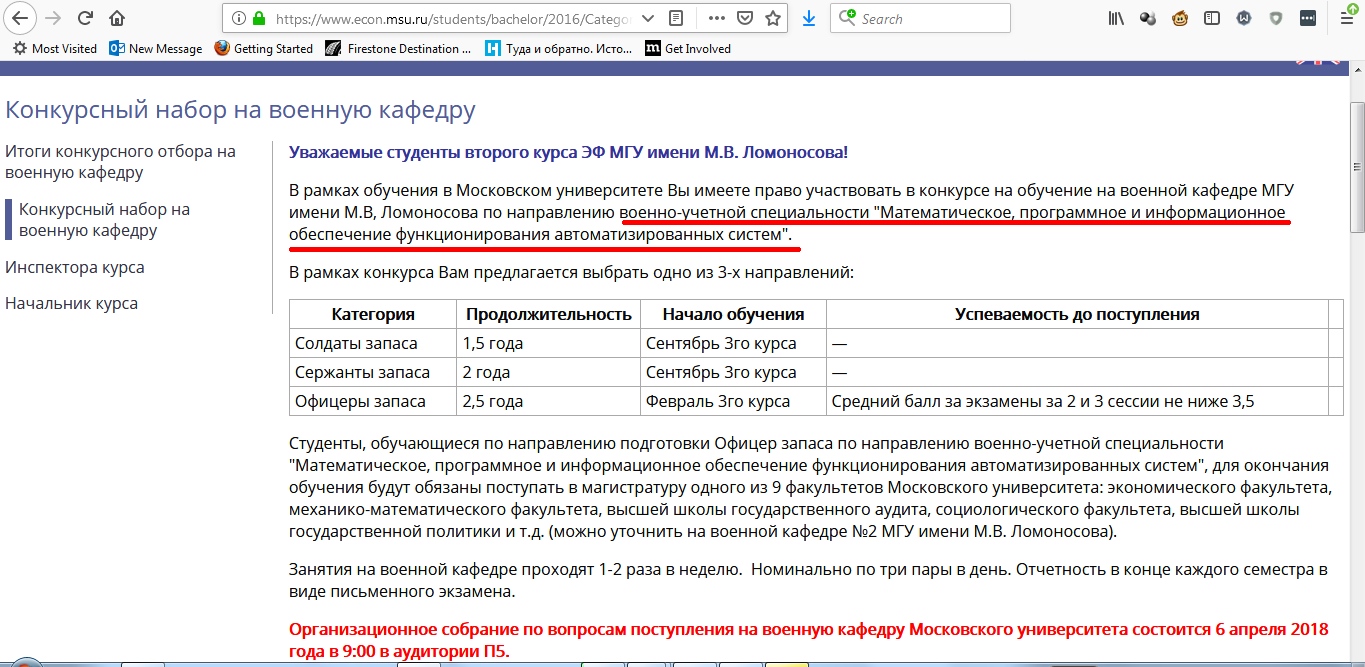Open the Greasemonkey monkey extension
This screenshot has width=1365, height=667.
[x=1181, y=18]
